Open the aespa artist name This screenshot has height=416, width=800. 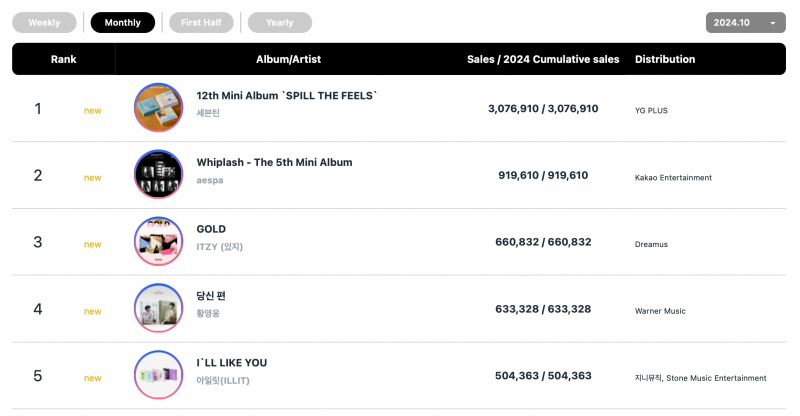[x=210, y=180]
